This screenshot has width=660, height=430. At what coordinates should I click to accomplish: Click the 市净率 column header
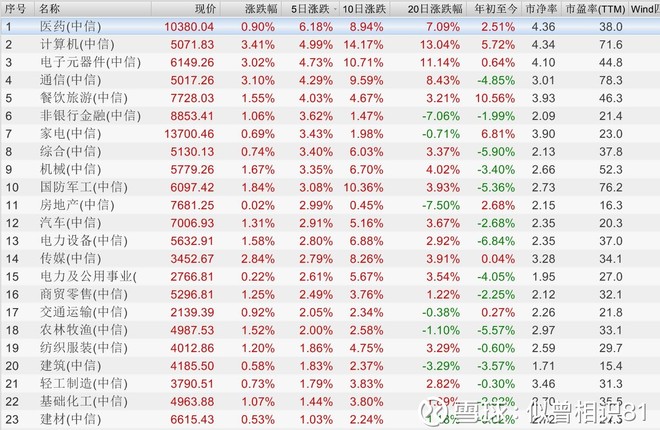click(x=541, y=8)
